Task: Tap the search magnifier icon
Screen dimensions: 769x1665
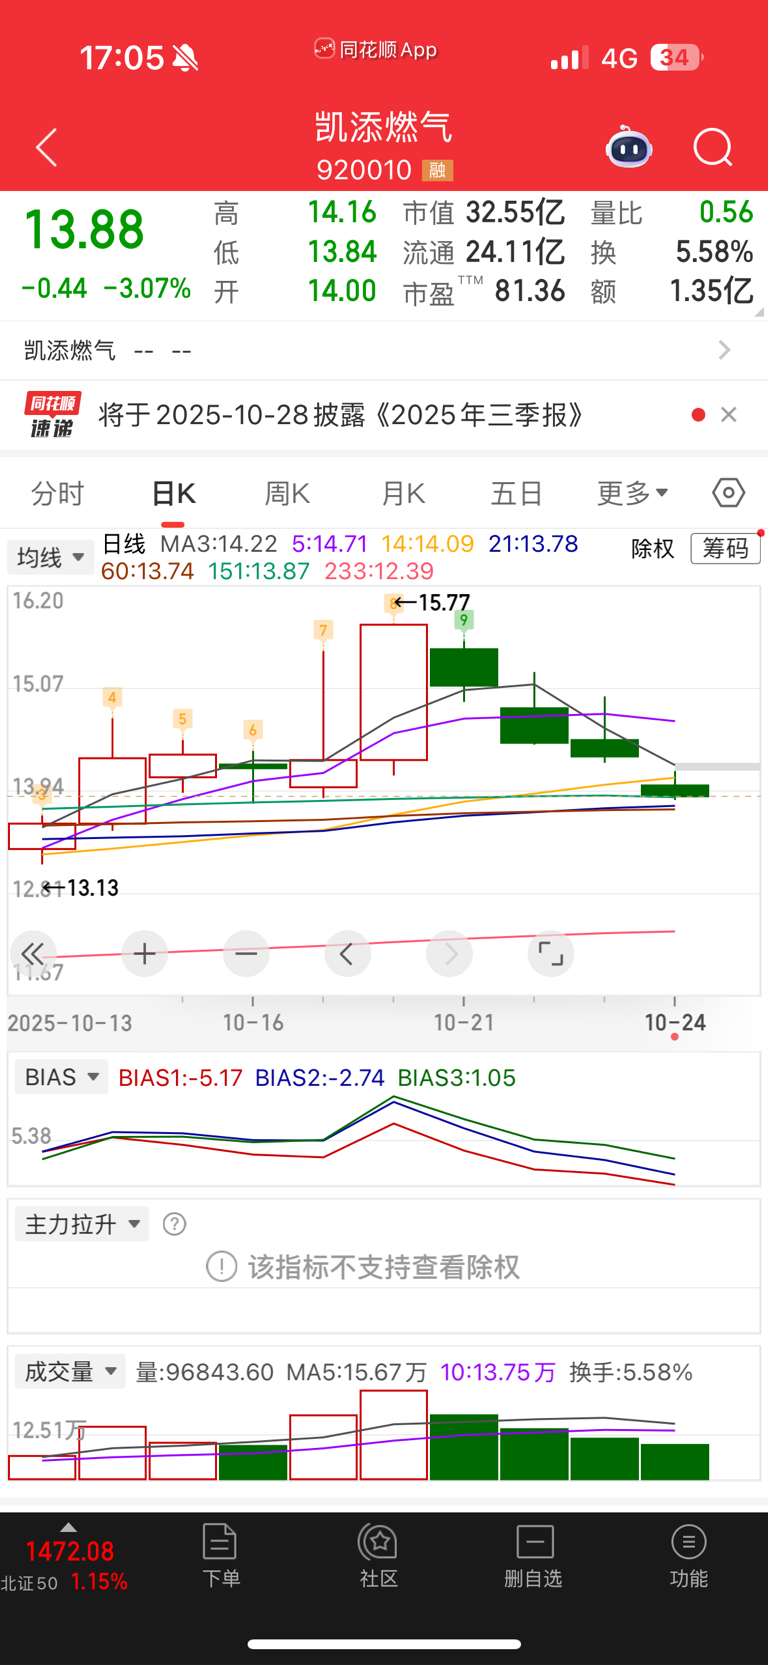Action: point(713,148)
